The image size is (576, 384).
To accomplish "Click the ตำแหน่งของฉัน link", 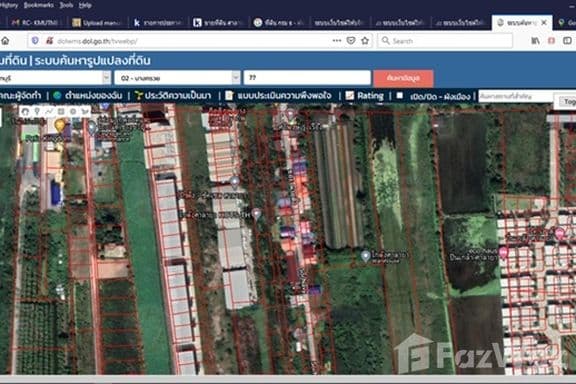I will coord(93,96).
